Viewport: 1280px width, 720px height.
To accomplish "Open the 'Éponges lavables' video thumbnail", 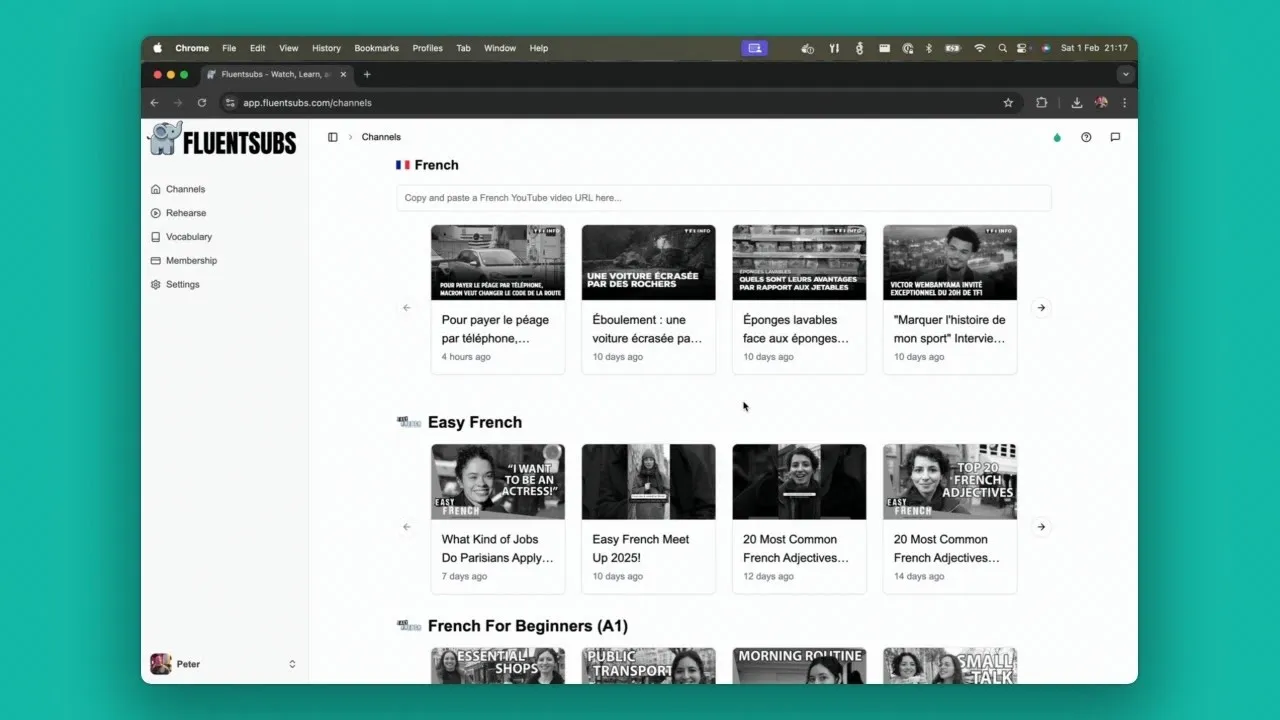I will coord(800,262).
